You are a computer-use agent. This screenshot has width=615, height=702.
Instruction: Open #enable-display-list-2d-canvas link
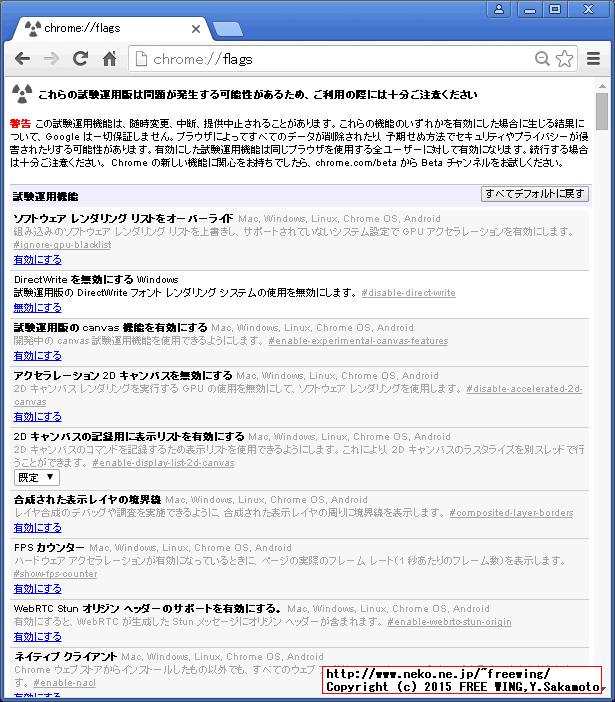pyautogui.click(x=163, y=462)
